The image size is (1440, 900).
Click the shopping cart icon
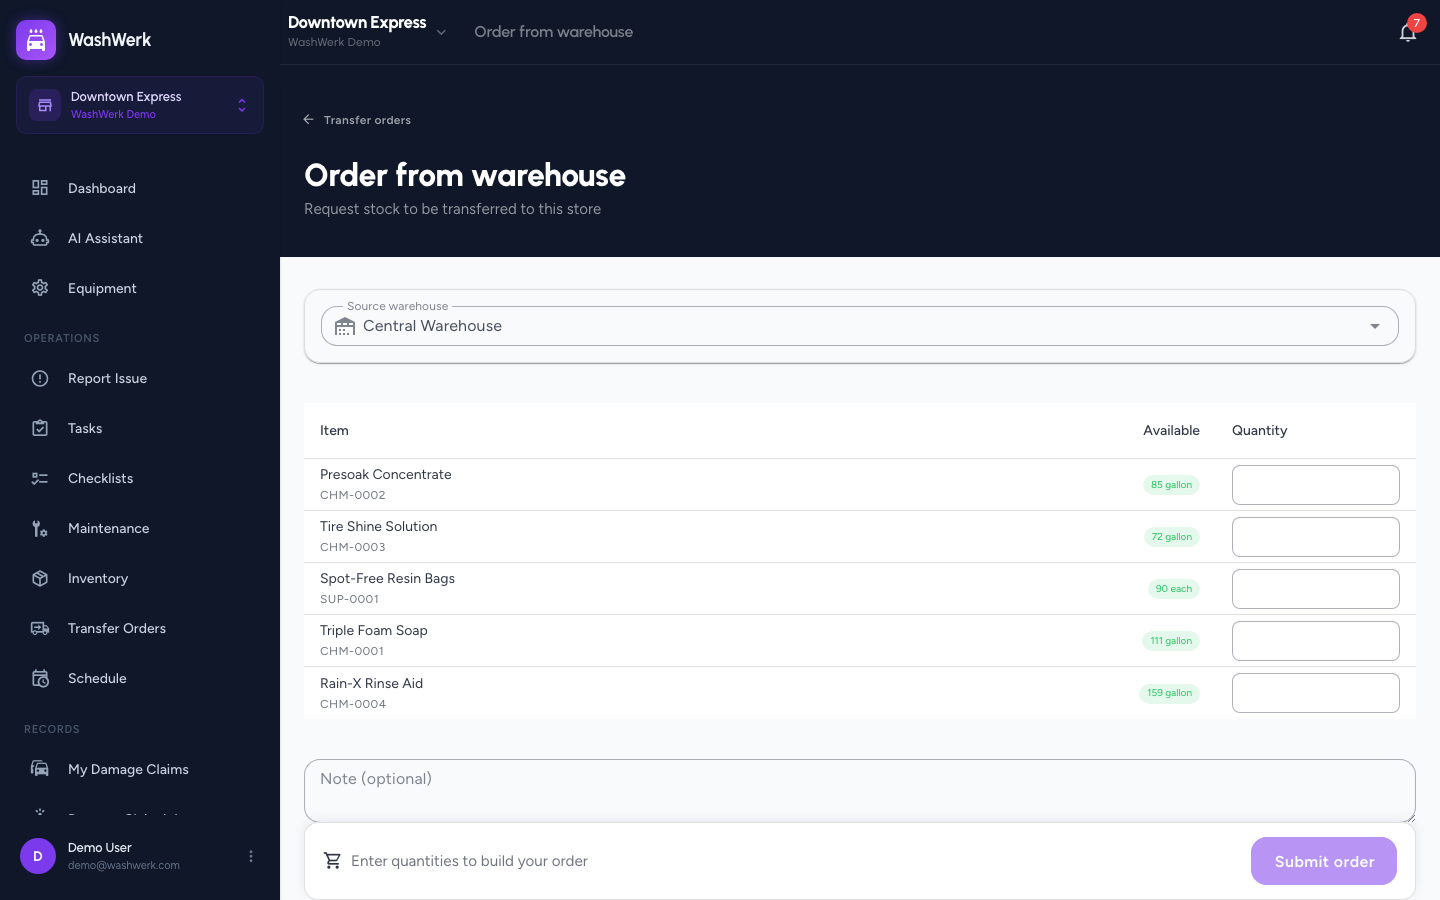[333, 861]
